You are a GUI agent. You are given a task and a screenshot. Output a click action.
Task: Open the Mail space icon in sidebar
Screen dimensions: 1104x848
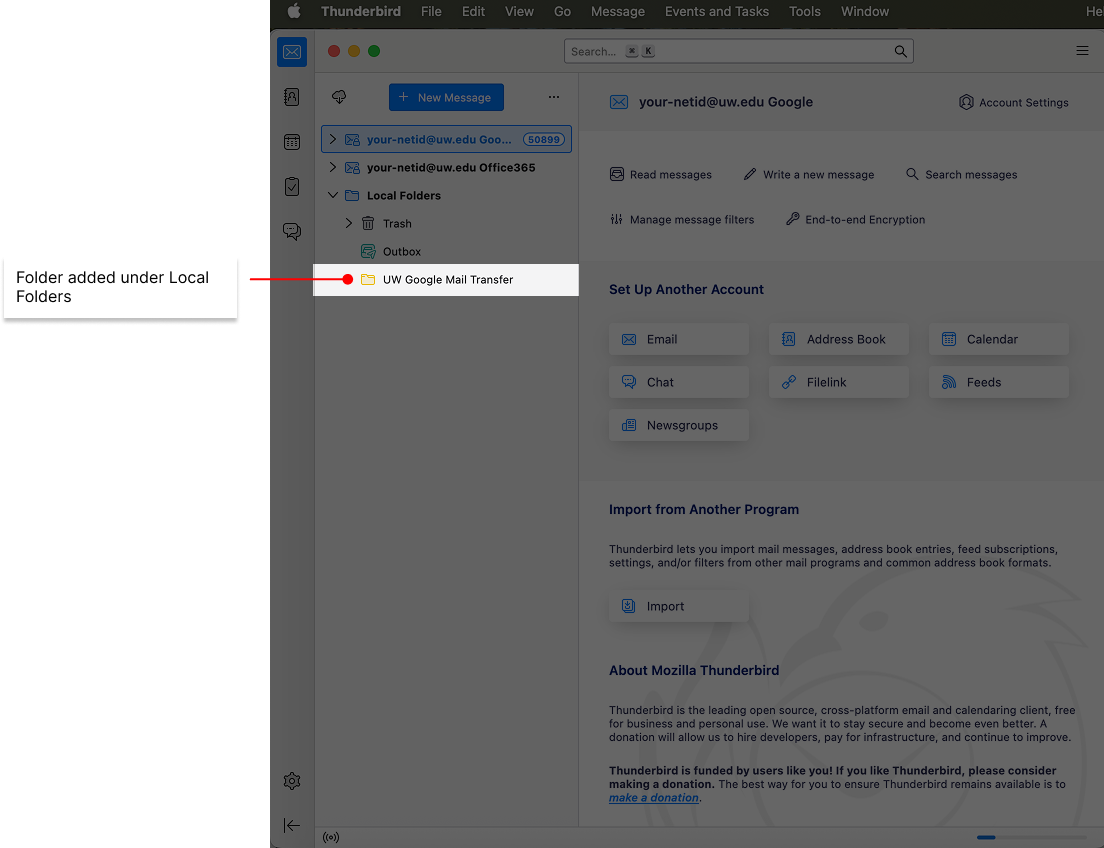click(292, 52)
